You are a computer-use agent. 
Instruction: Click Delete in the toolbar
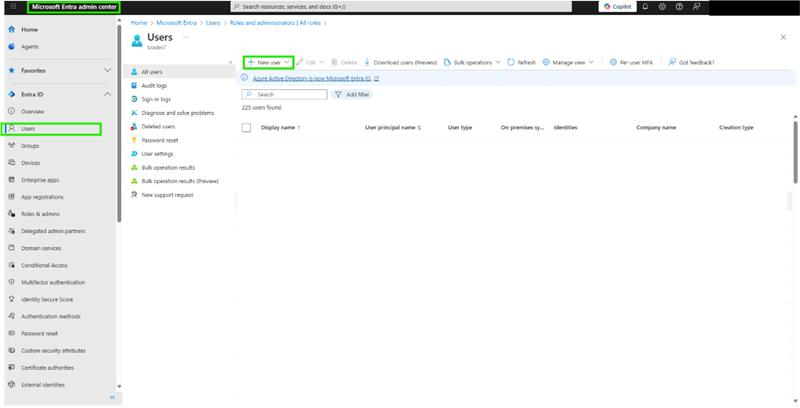point(344,62)
